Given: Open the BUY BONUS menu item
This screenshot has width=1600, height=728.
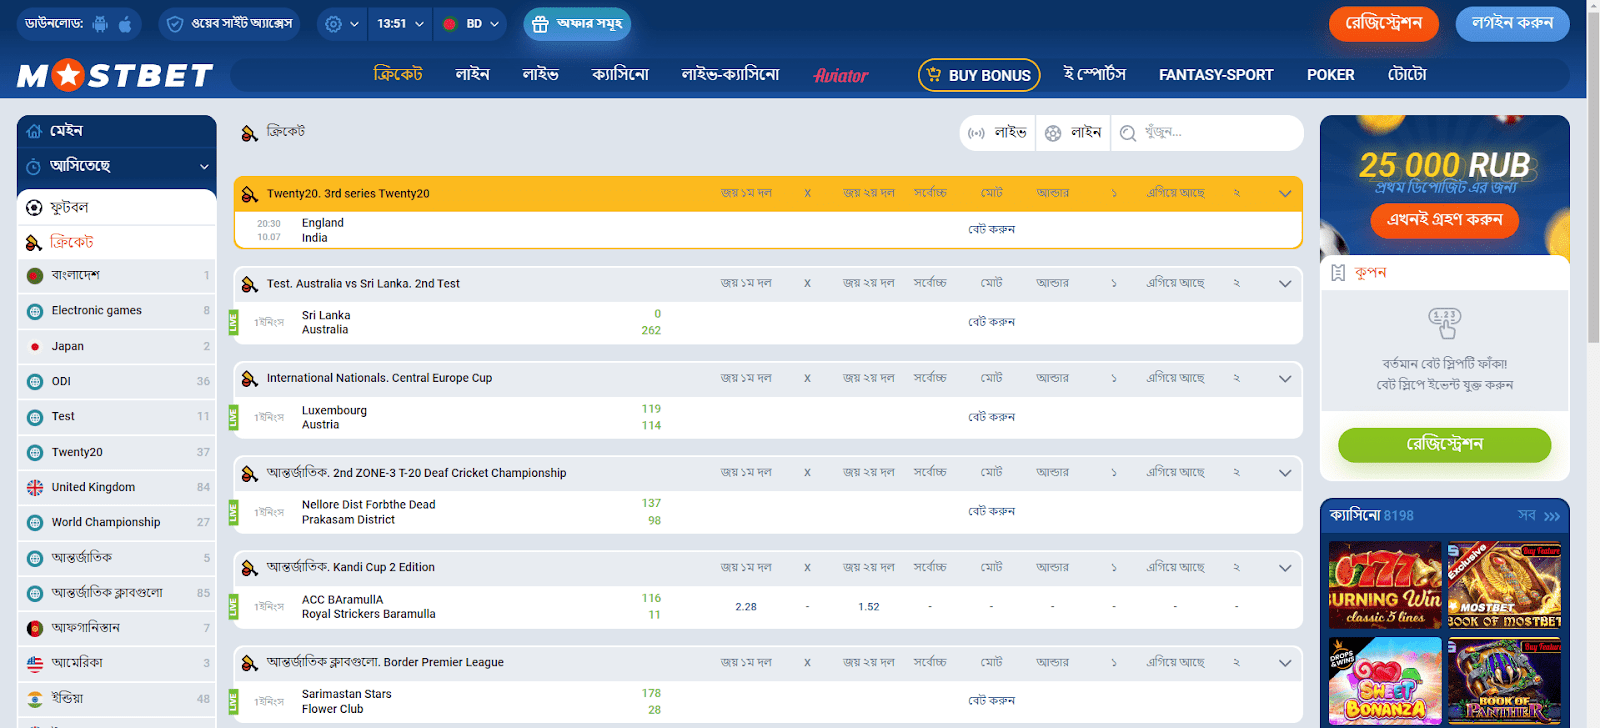Looking at the screenshot, I should click(x=979, y=75).
